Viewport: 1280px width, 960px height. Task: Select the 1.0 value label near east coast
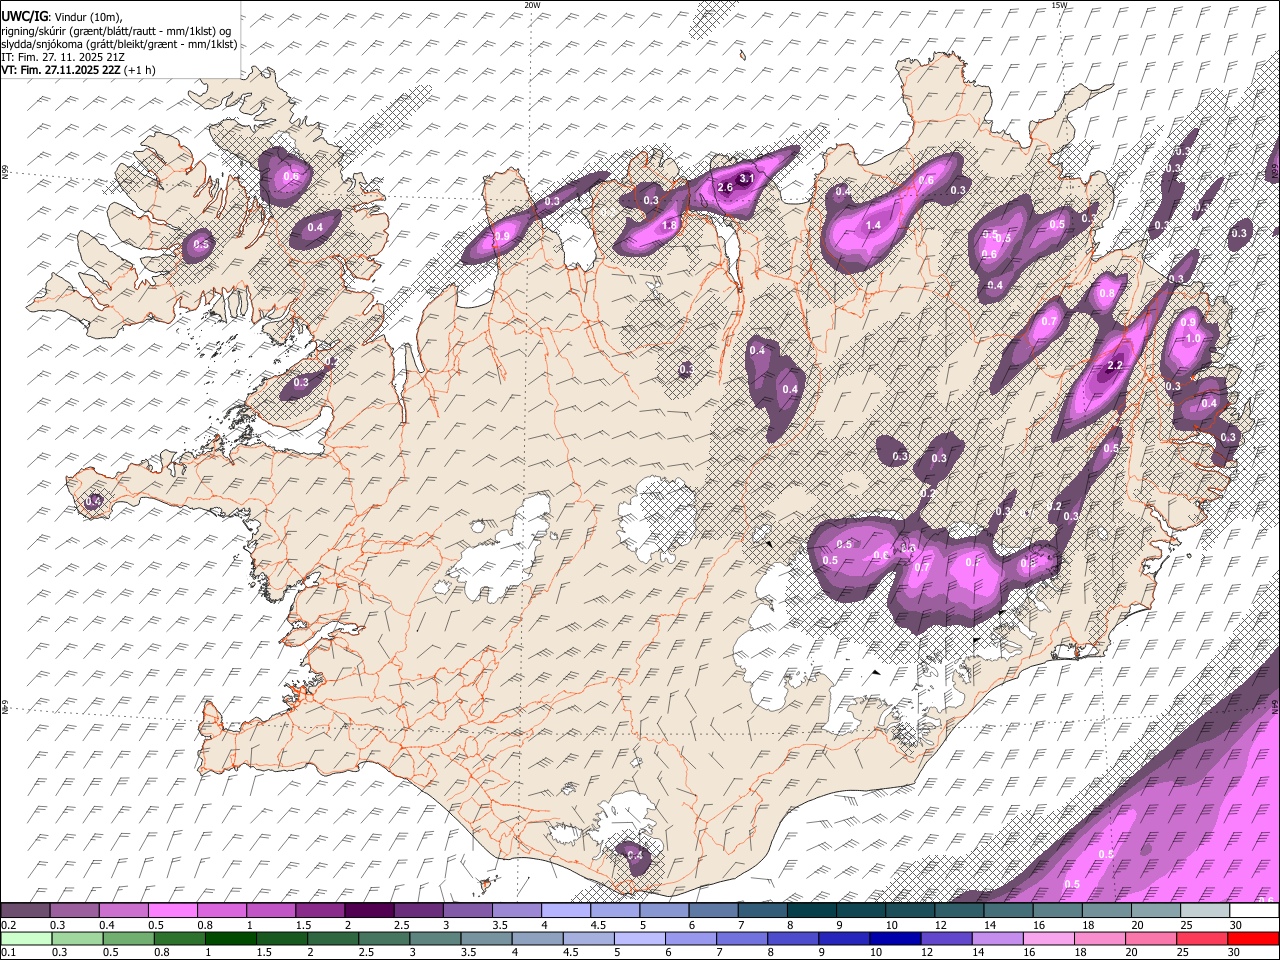(x=1192, y=339)
